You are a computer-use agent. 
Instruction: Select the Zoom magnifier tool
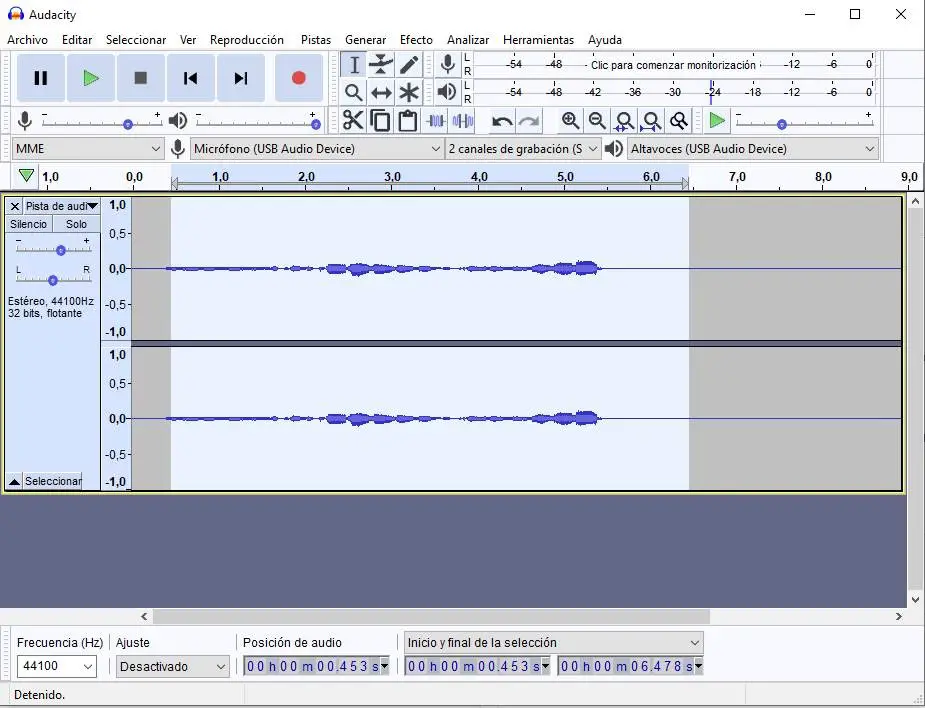[354, 93]
